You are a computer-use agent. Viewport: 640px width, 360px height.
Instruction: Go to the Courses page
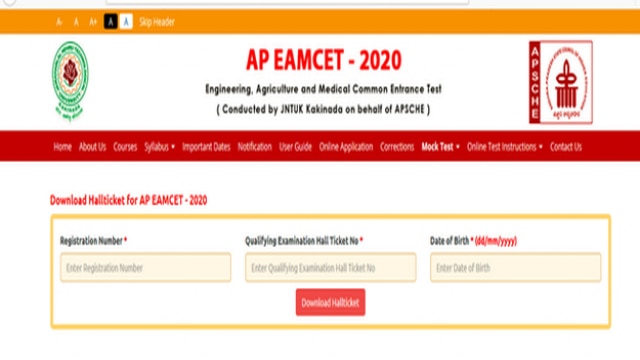(x=125, y=147)
